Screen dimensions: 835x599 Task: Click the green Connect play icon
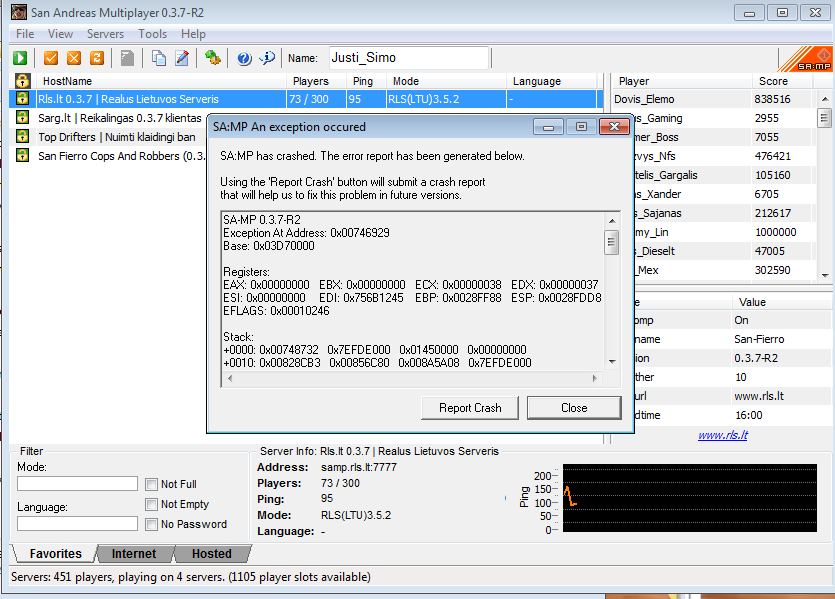[x=20, y=58]
